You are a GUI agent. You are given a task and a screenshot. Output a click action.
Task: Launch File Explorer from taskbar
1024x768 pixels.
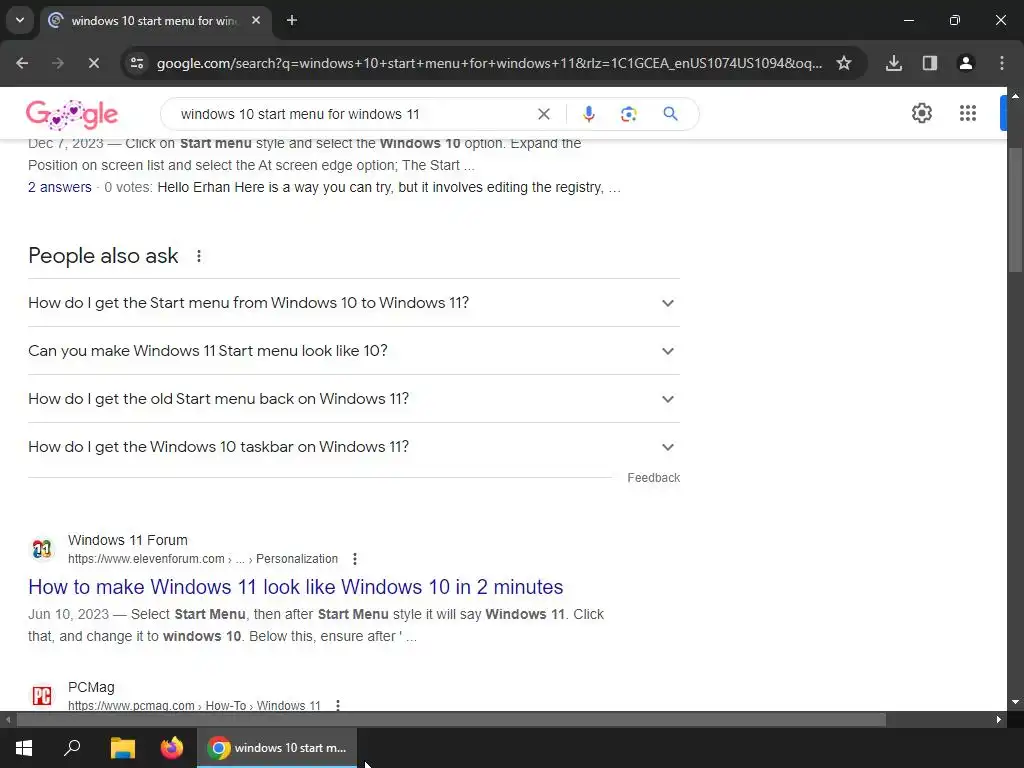point(122,748)
